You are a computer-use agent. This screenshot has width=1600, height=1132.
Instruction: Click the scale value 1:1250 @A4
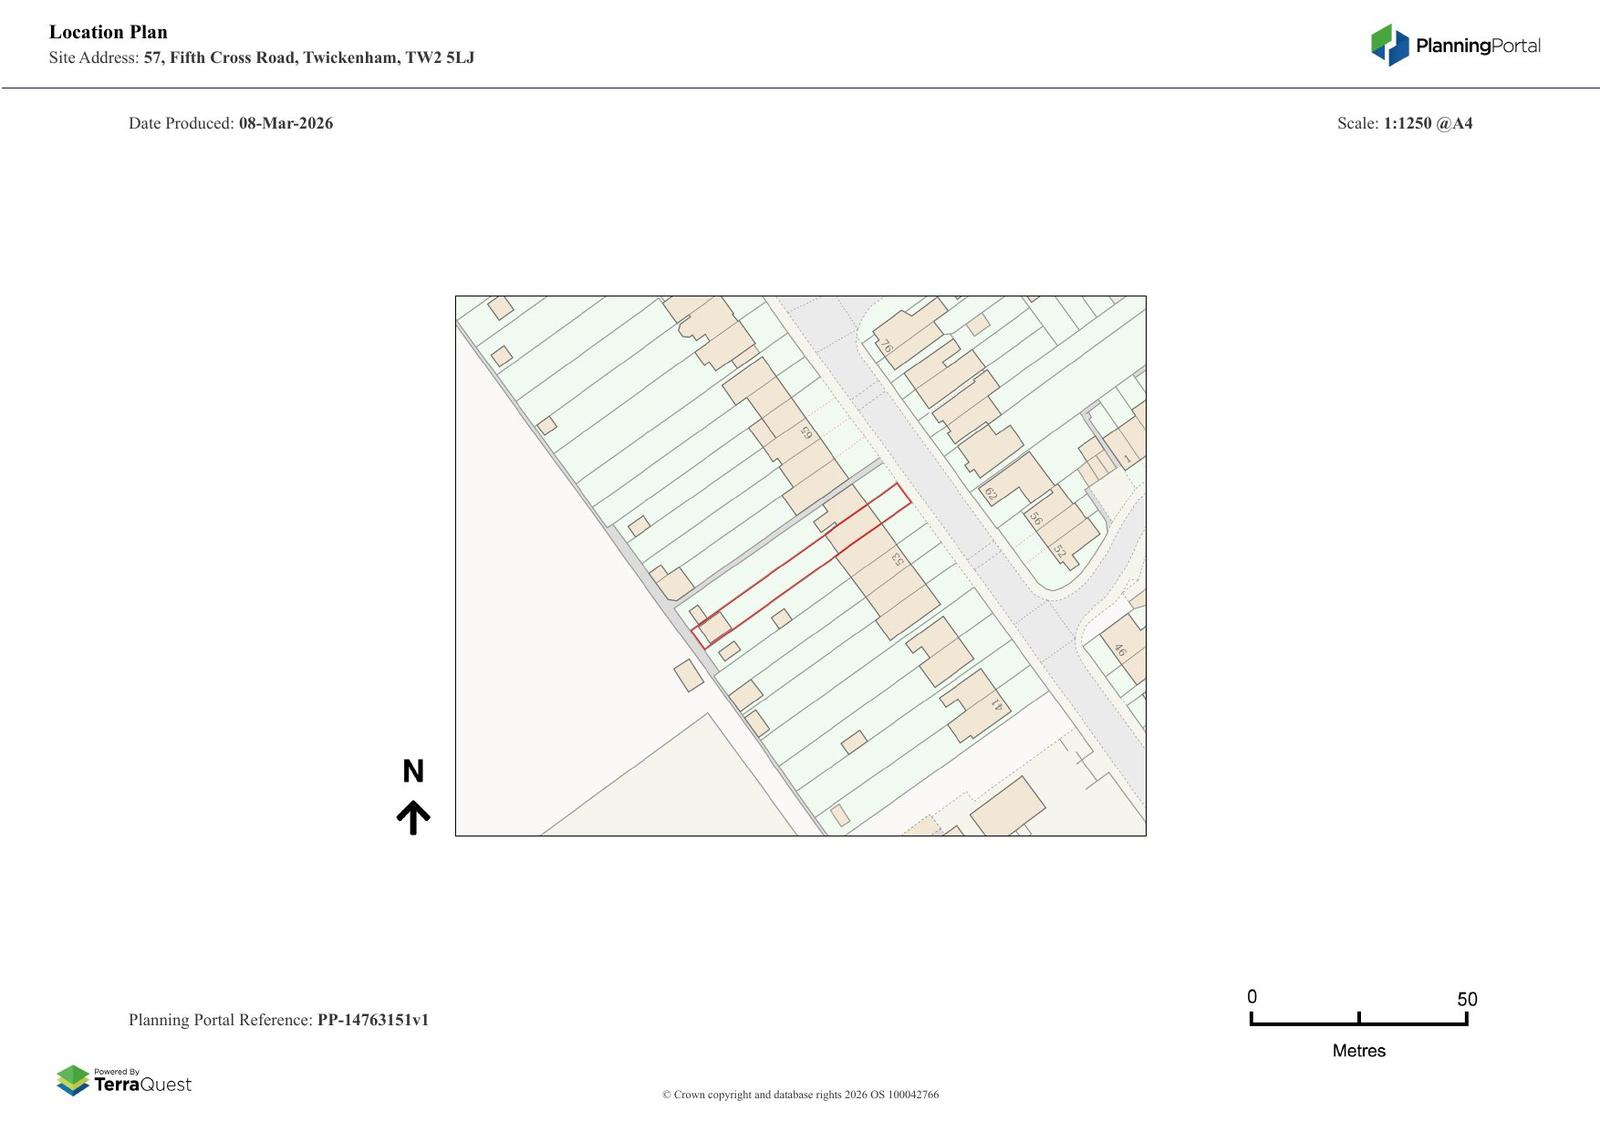click(1427, 124)
